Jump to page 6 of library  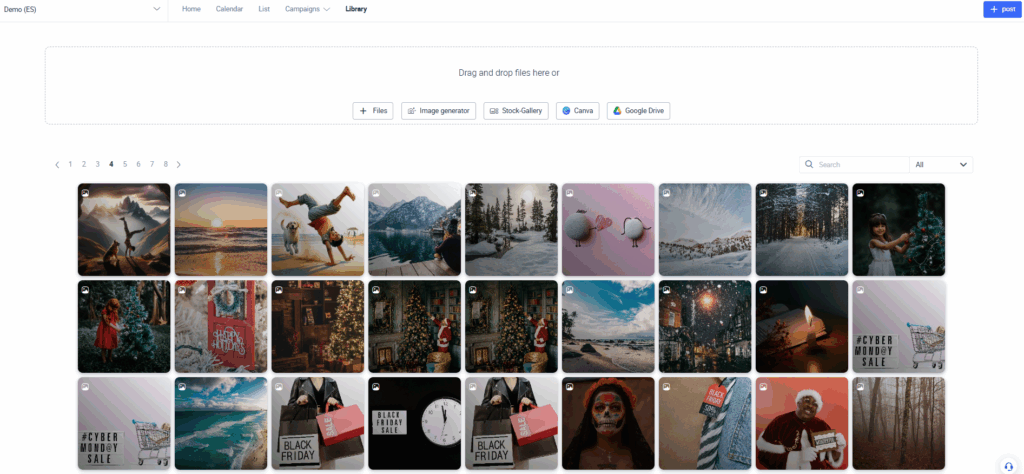click(x=138, y=164)
